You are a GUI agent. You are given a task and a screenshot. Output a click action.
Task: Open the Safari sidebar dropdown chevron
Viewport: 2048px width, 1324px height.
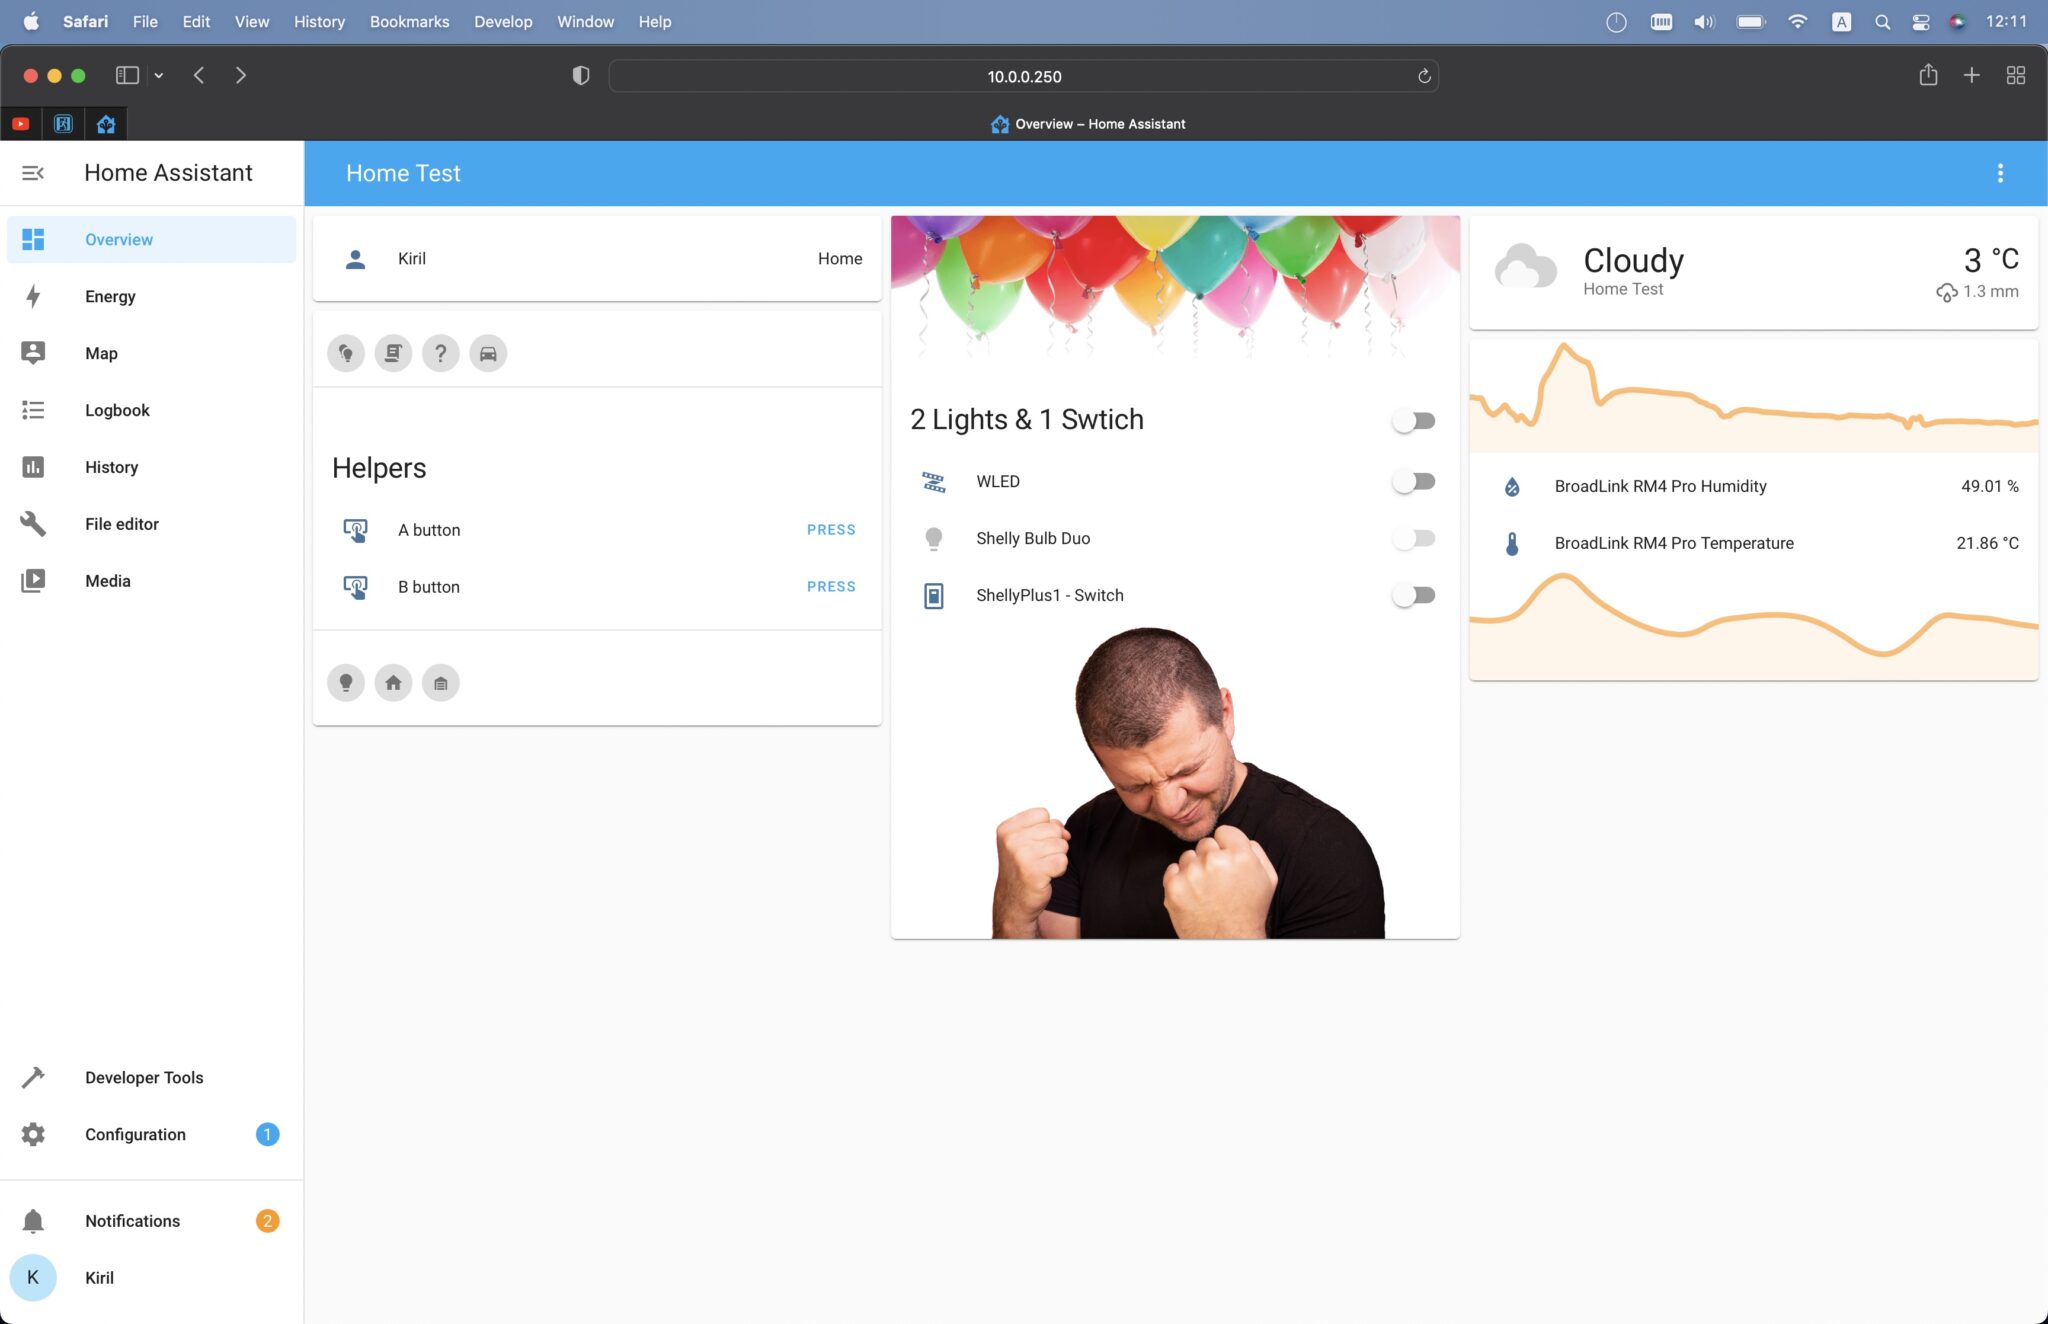point(158,75)
